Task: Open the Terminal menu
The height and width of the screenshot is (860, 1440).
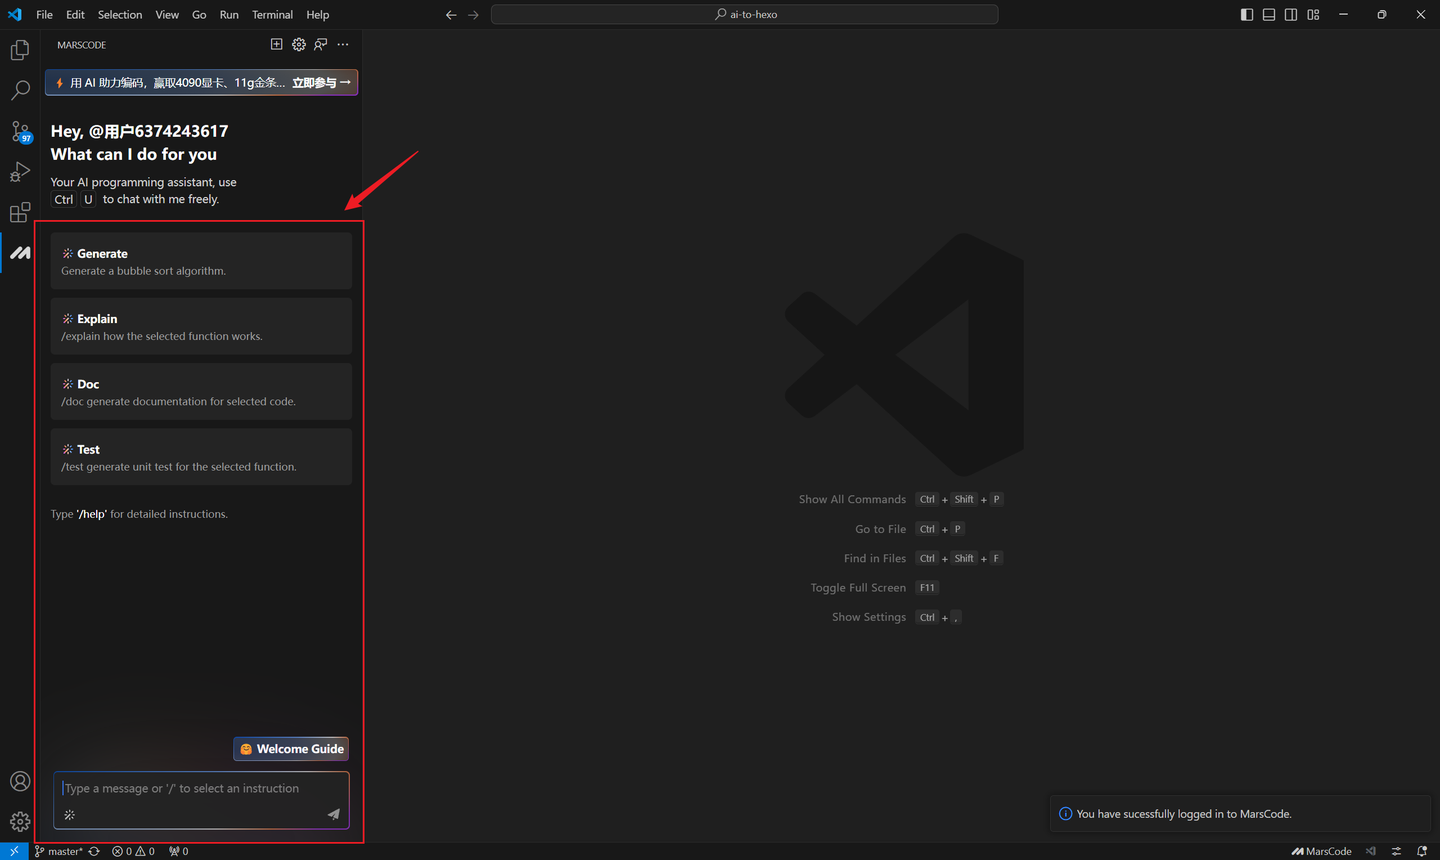Action: (x=272, y=15)
